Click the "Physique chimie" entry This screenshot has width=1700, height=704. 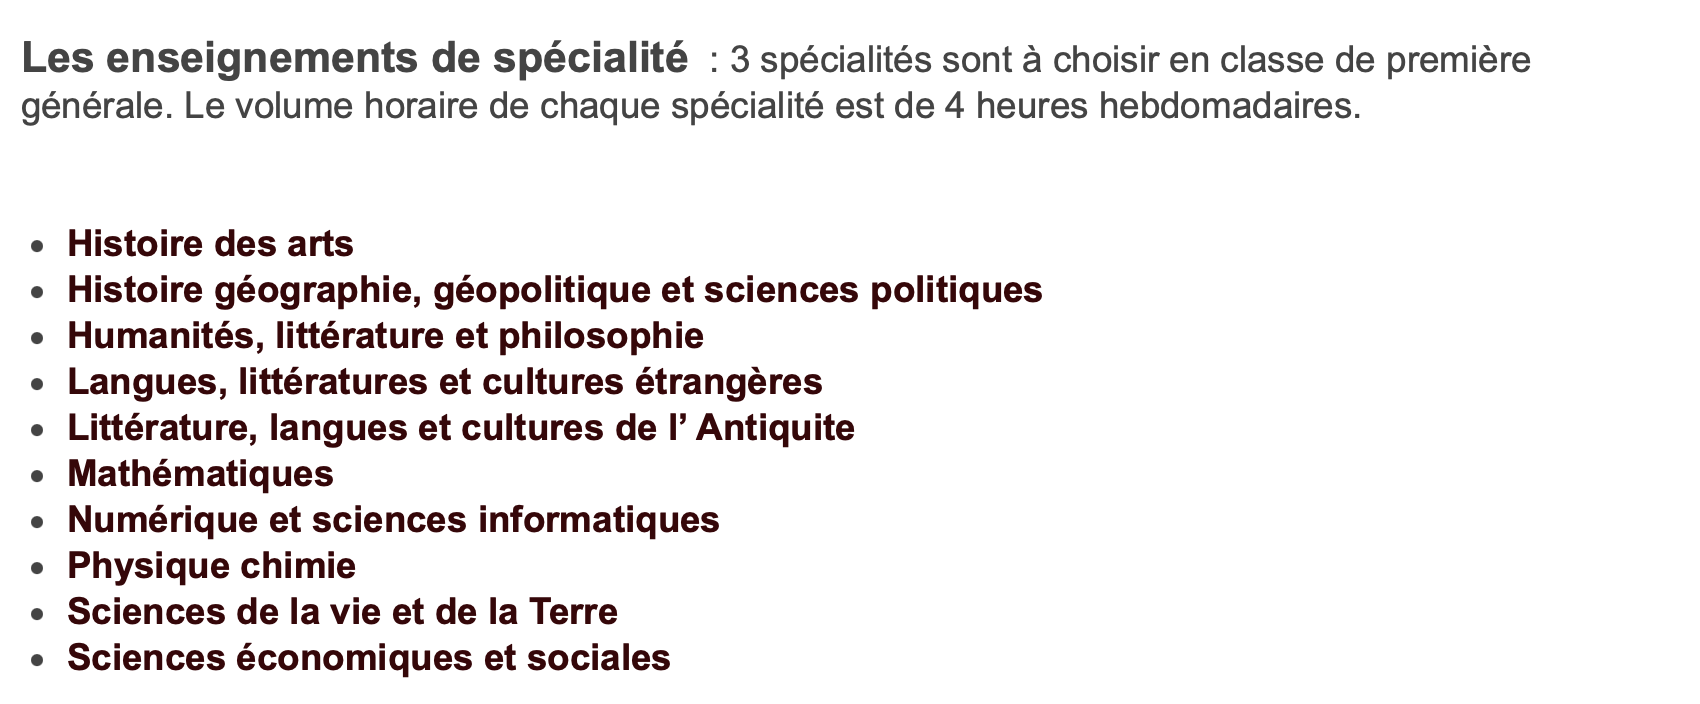click(x=211, y=566)
